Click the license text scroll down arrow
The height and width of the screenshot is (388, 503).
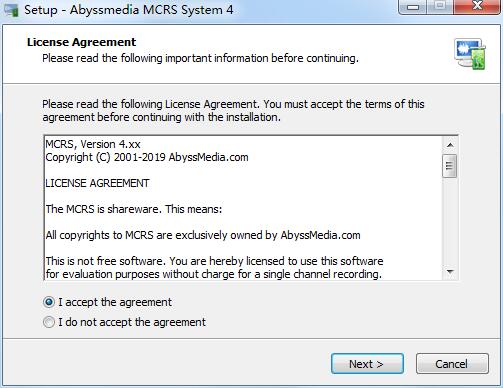point(450,272)
